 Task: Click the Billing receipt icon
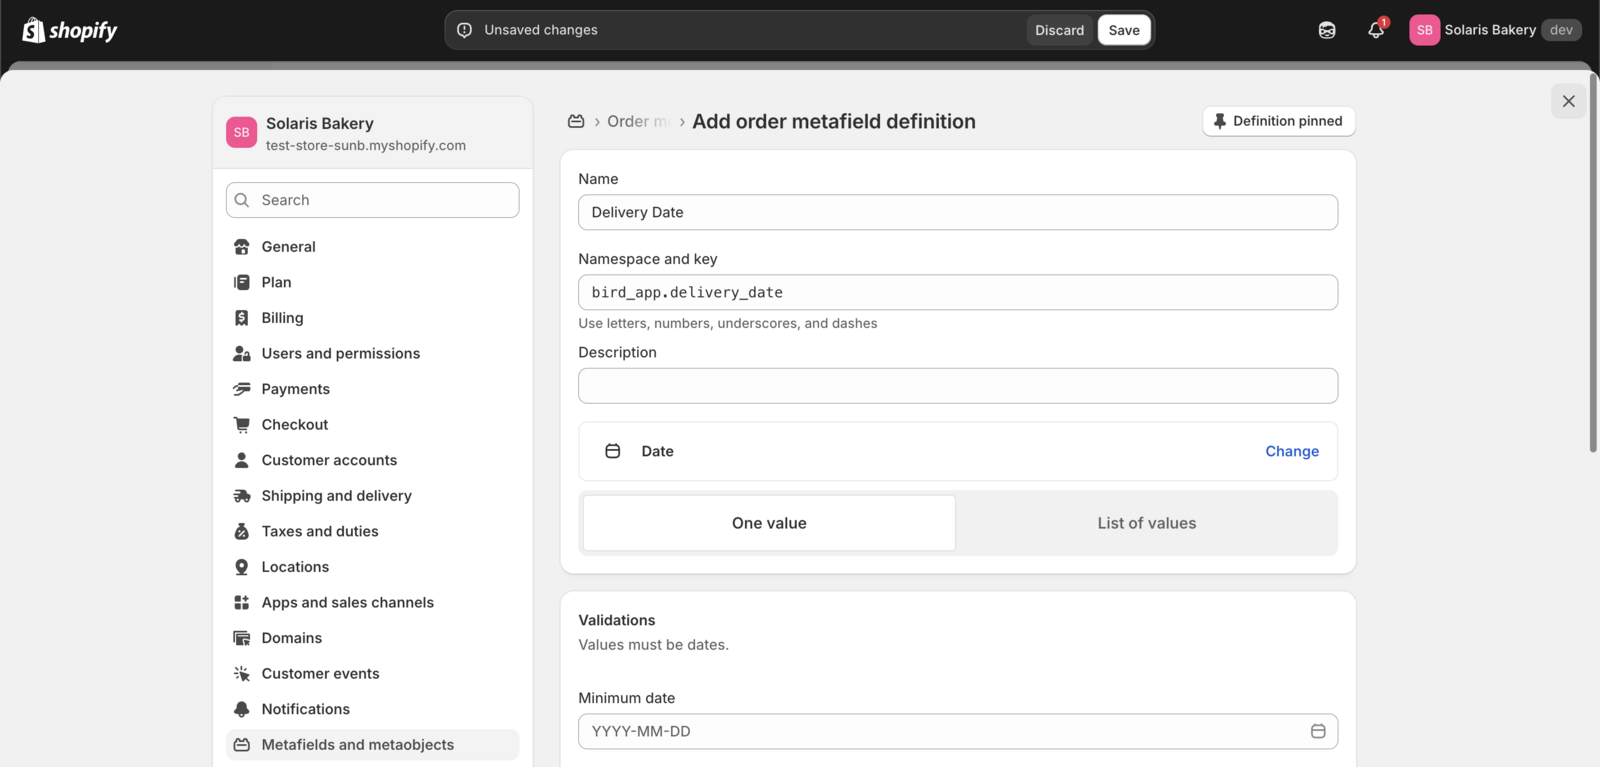coord(241,318)
